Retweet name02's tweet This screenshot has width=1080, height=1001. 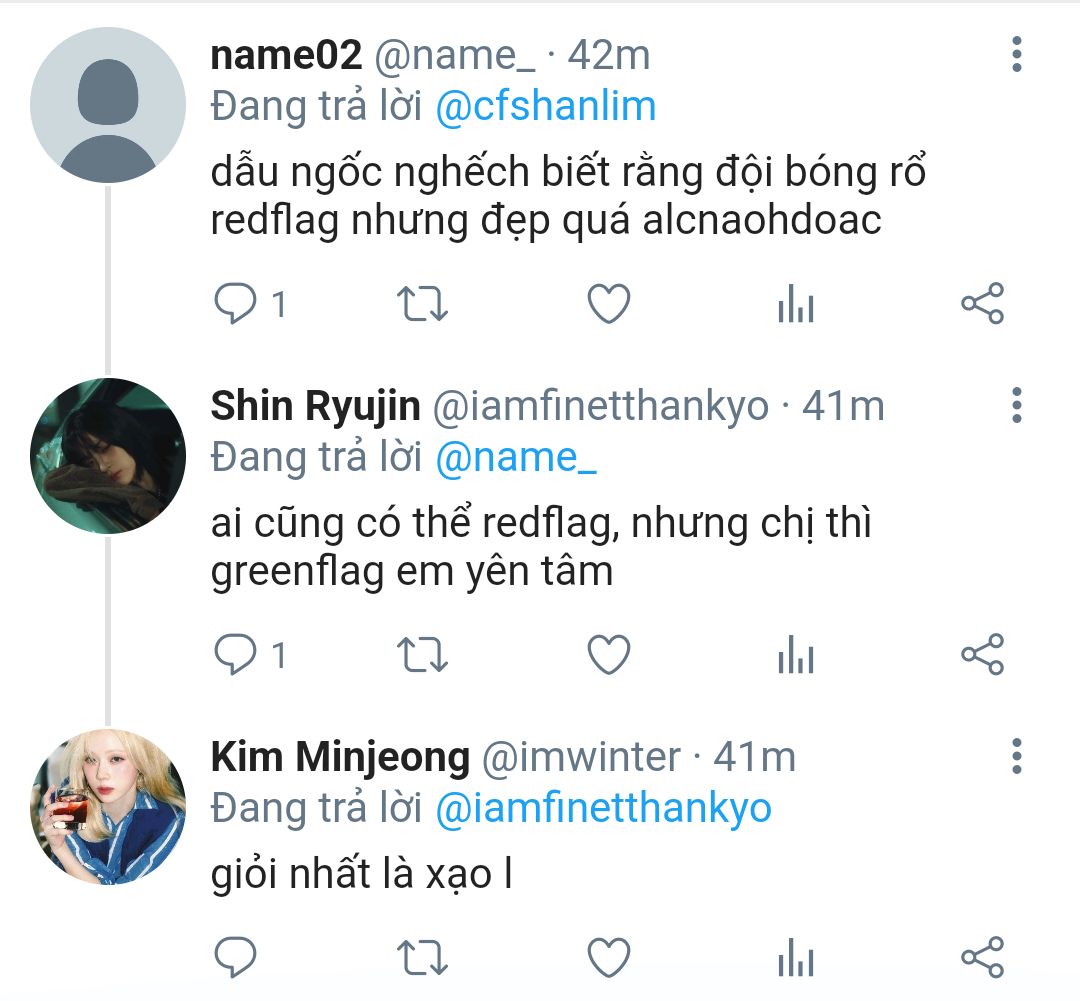tap(422, 305)
